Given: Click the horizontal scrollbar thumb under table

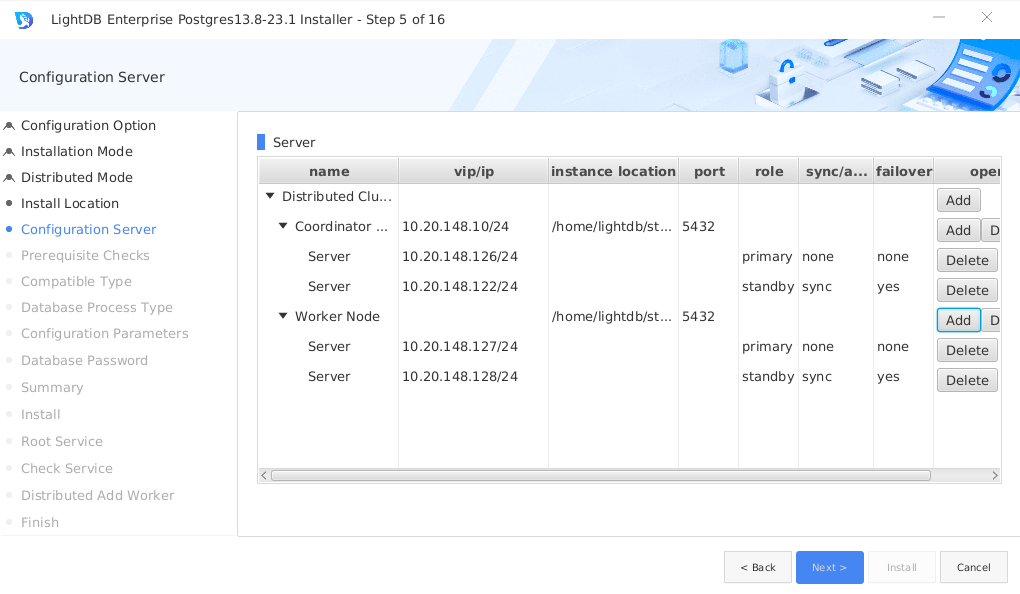Looking at the screenshot, I should (x=600, y=476).
